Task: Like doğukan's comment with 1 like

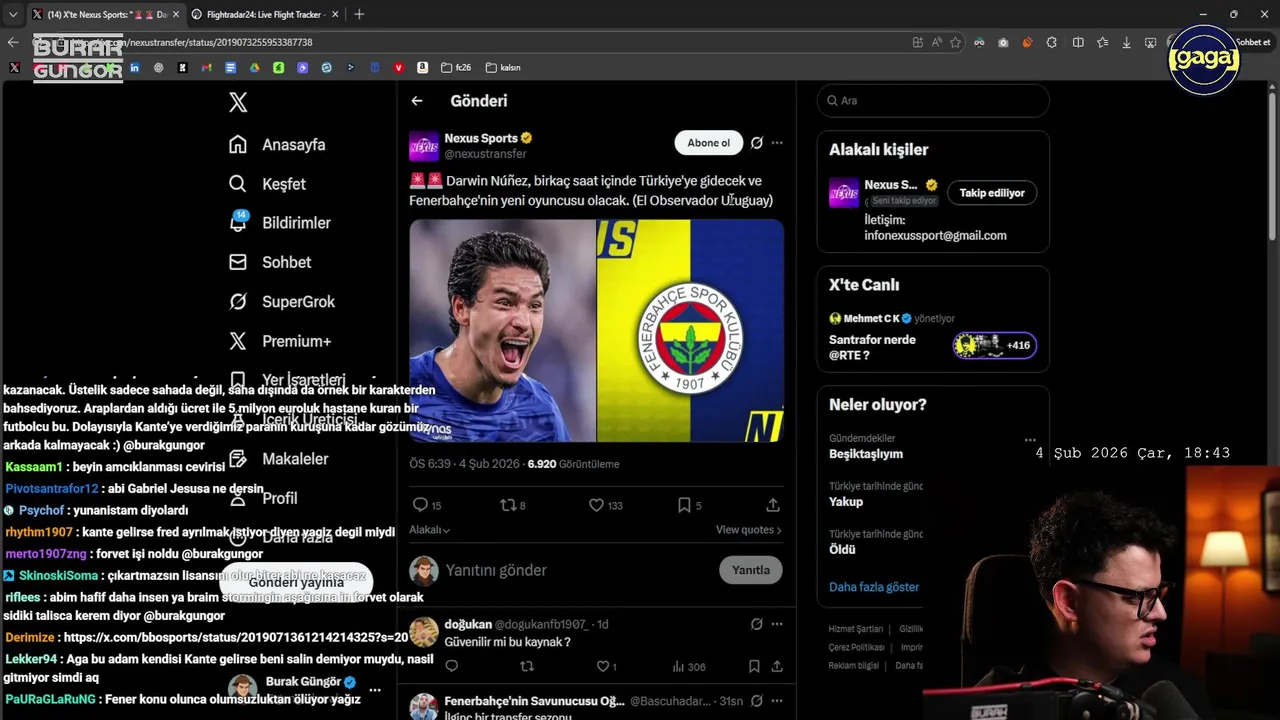Action: [x=606, y=666]
